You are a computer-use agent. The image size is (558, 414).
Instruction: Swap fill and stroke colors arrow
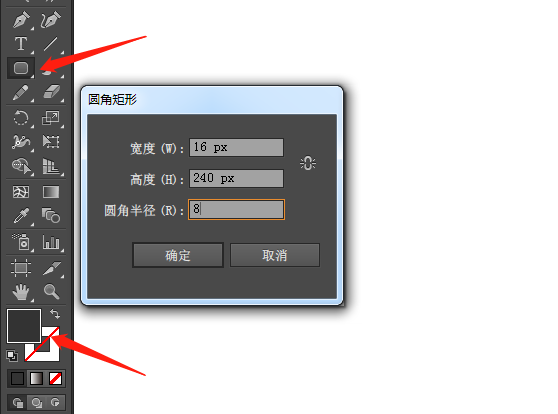pyautogui.click(x=55, y=314)
